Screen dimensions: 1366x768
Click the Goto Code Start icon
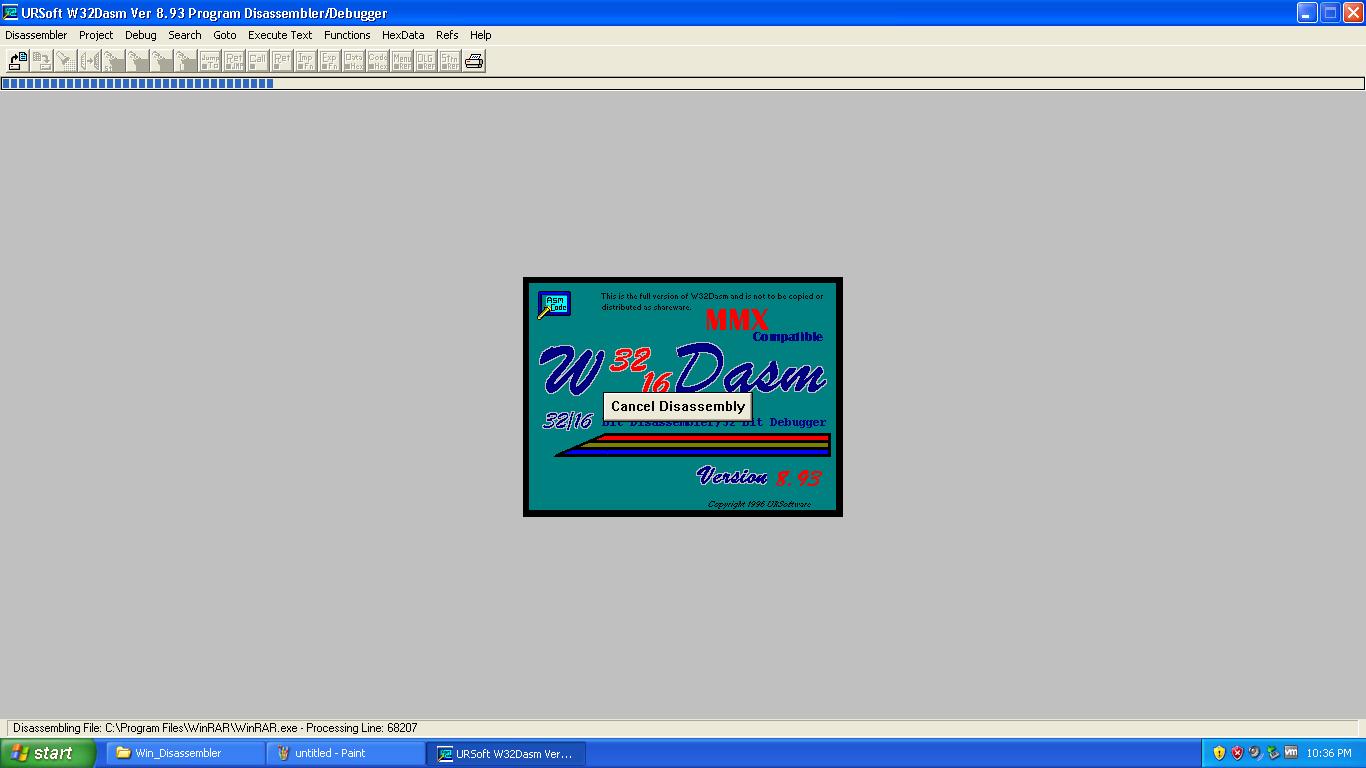coord(113,61)
